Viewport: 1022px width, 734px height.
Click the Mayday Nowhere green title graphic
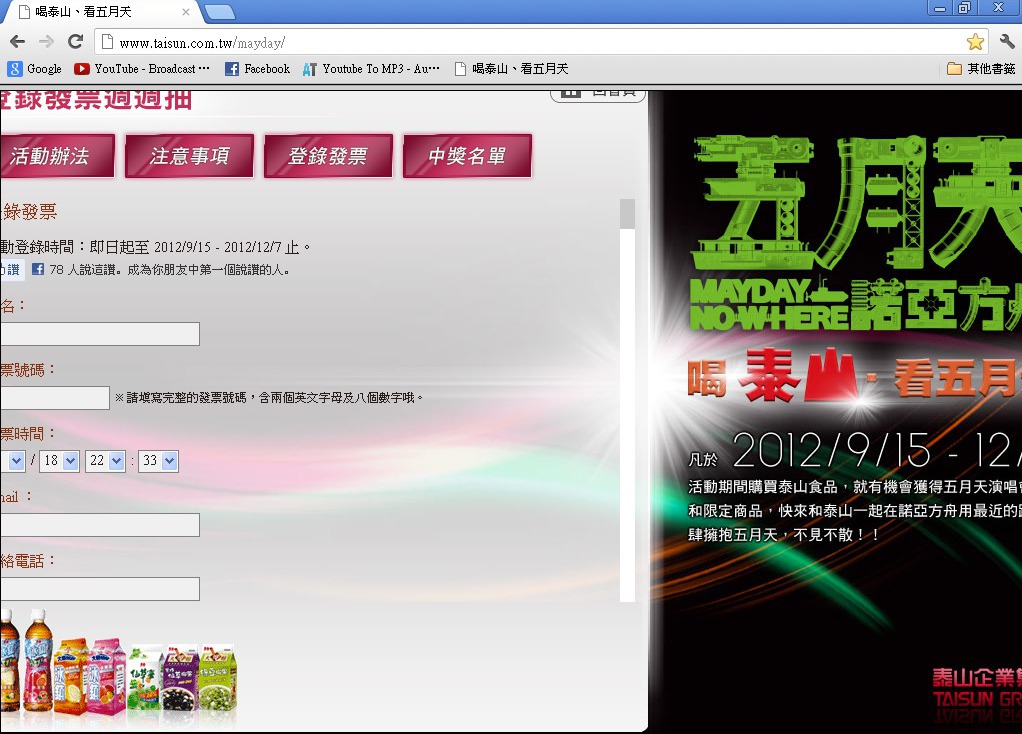click(856, 233)
